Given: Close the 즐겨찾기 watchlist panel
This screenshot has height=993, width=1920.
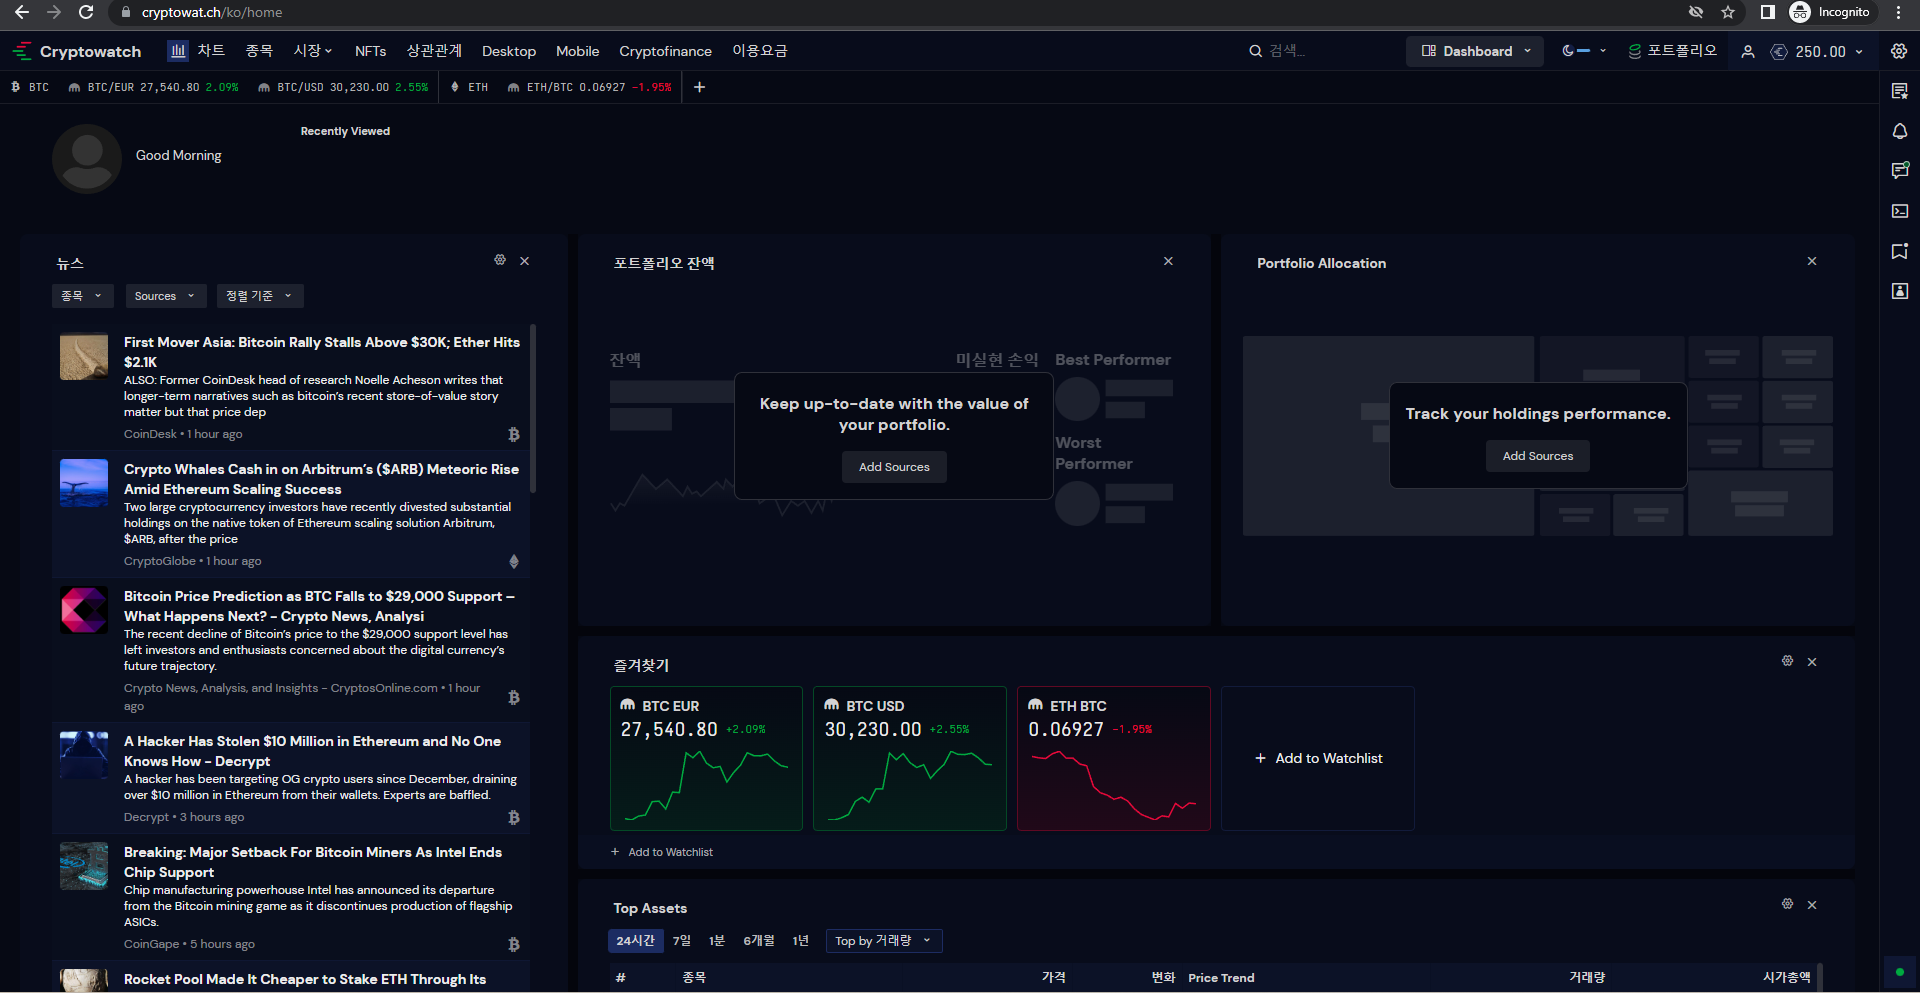Looking at the screenshot, I should 1812,662.
